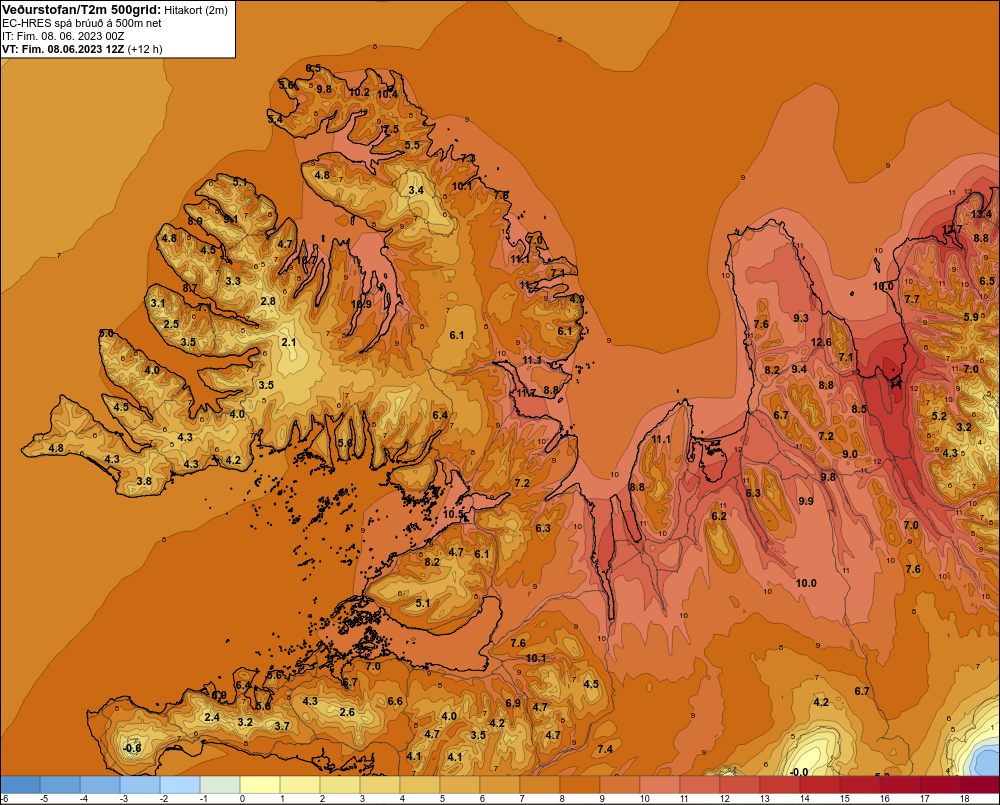Click the 2.4 temperature label
The height and width of the screenshot is (805, 1000).
click(x=212, y=717)
